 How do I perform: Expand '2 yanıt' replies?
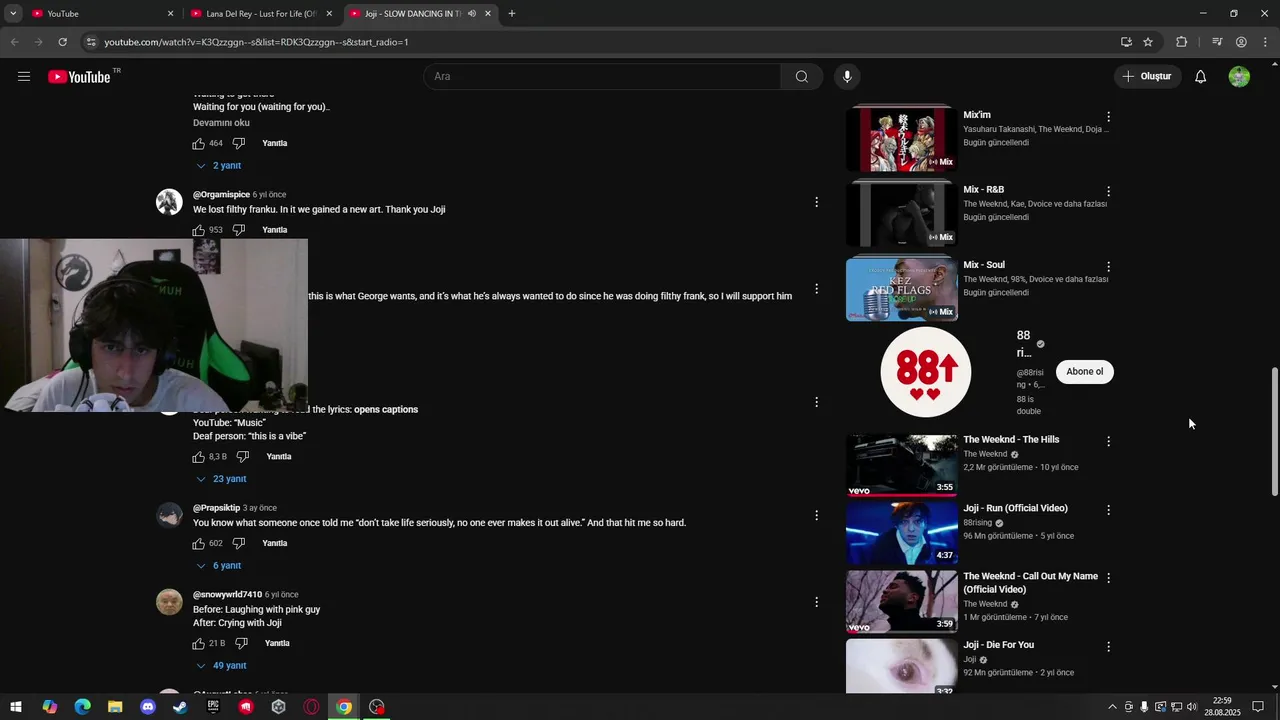coord(219,166)
